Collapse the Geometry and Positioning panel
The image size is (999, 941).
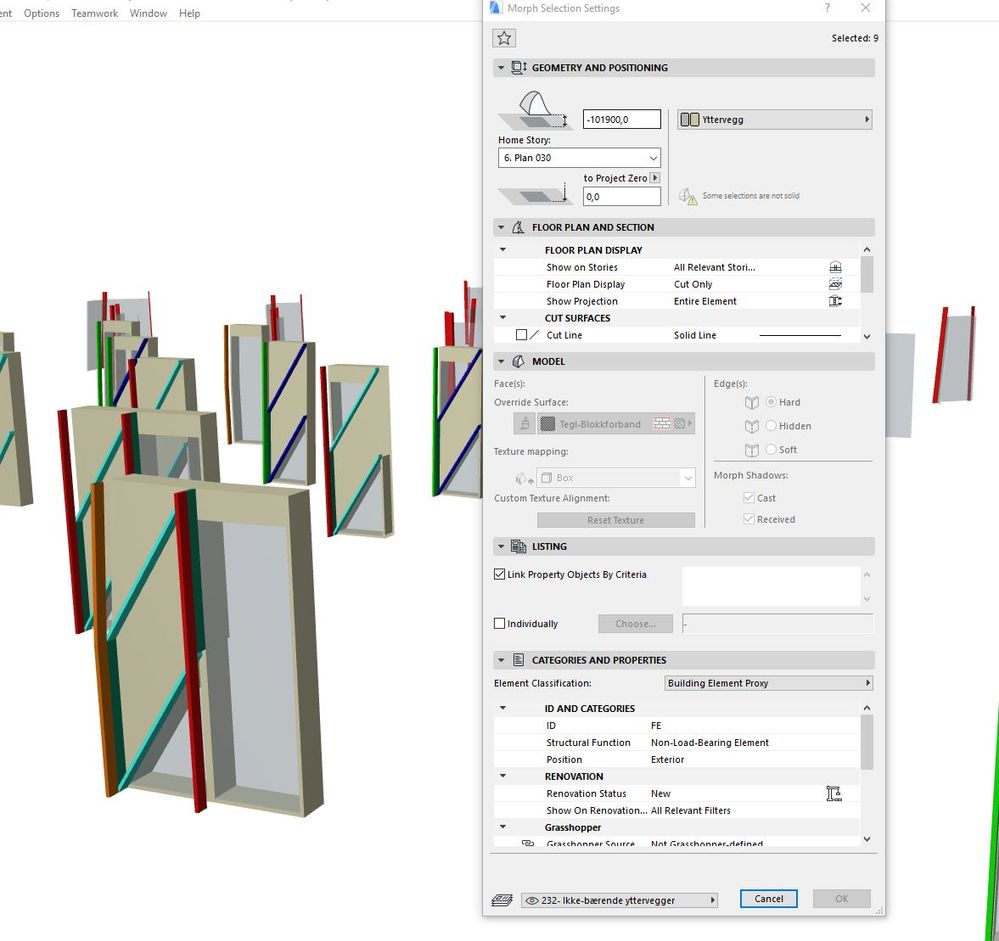[501, 68]
